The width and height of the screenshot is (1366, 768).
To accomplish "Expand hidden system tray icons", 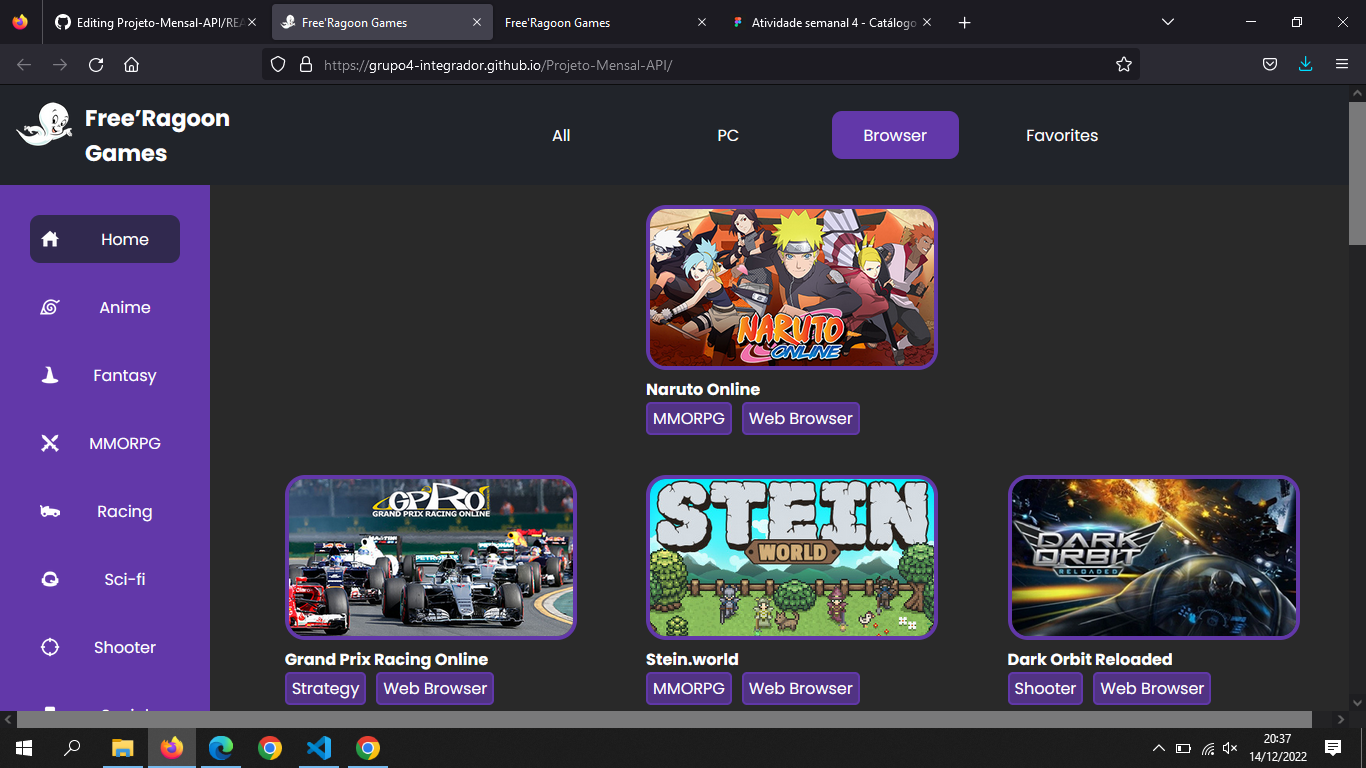I will pyautogui.click(x=1158, y=747).
